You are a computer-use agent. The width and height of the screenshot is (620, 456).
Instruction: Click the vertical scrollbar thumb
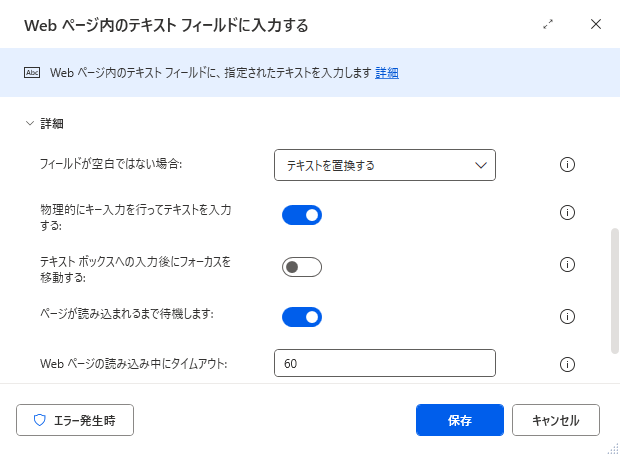[x=615, y=291]
